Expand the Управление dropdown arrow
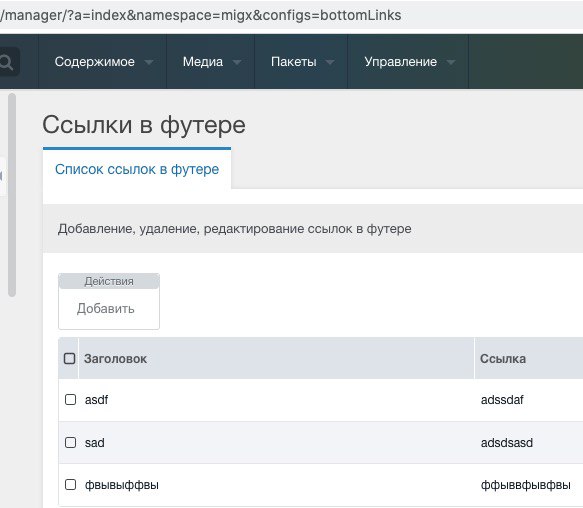 tap(451, 62)
